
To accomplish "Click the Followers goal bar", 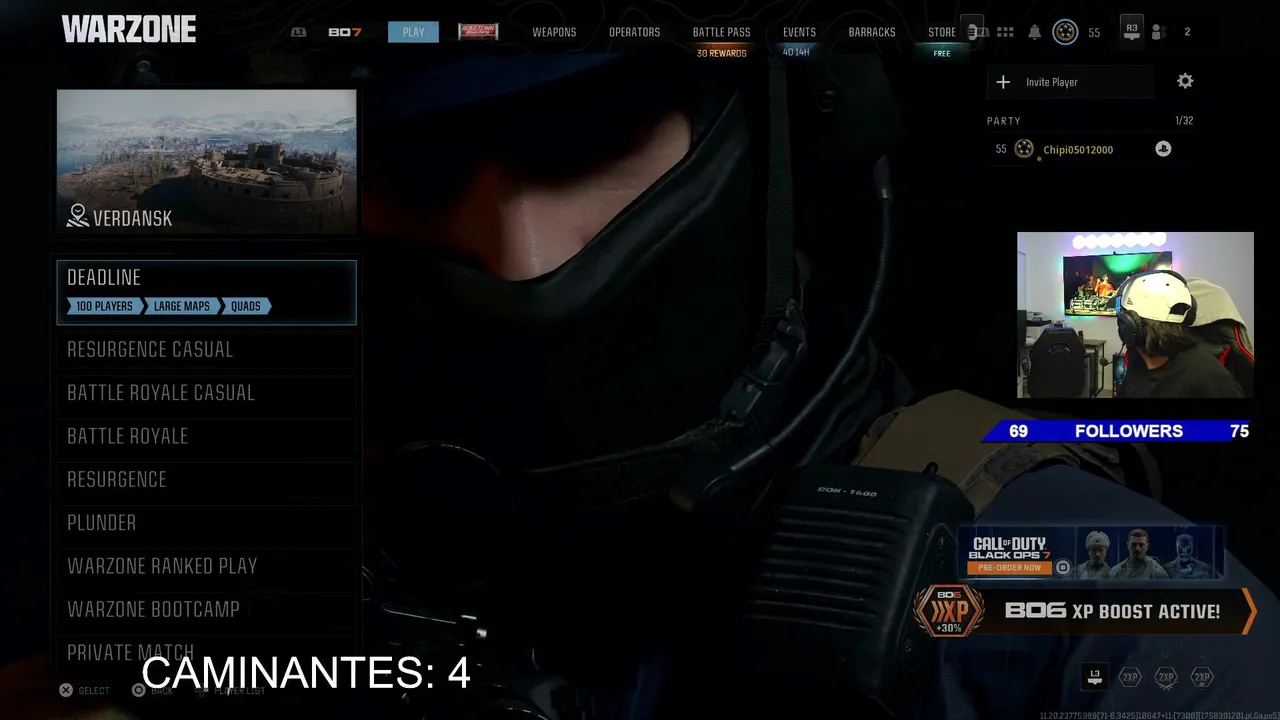I will pos(1118,431).
